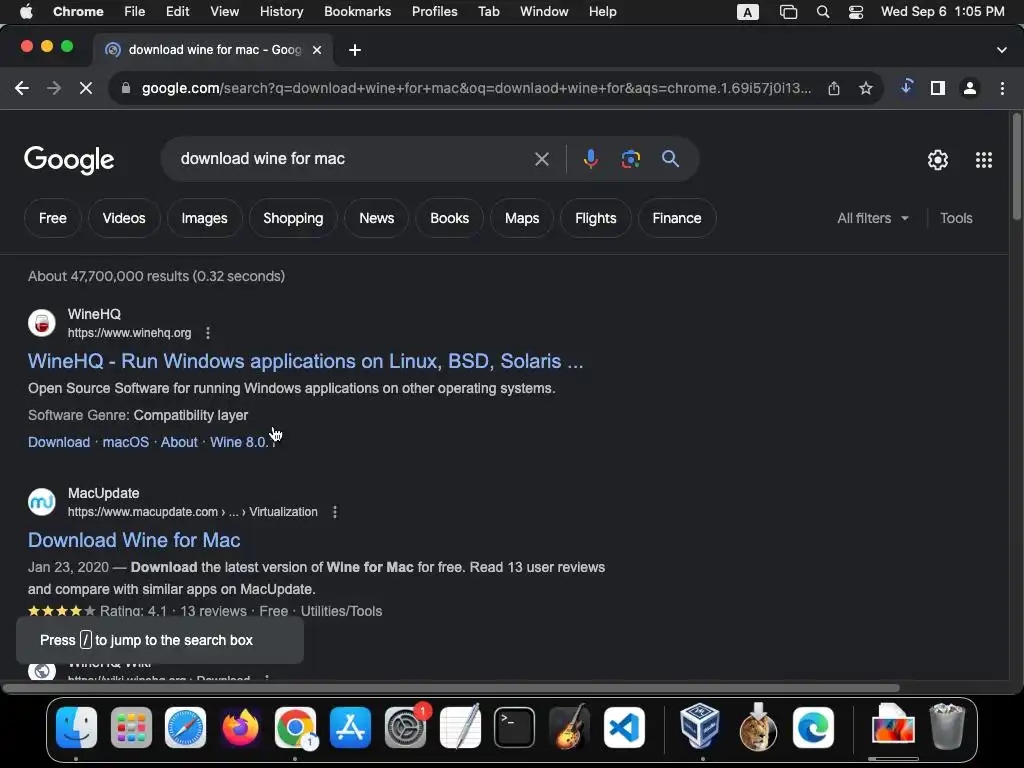This screenshot has height=768, width=1024.
Task: Open the WineHQ result title link
Action: pyautogui.click(x=306, y=361)
